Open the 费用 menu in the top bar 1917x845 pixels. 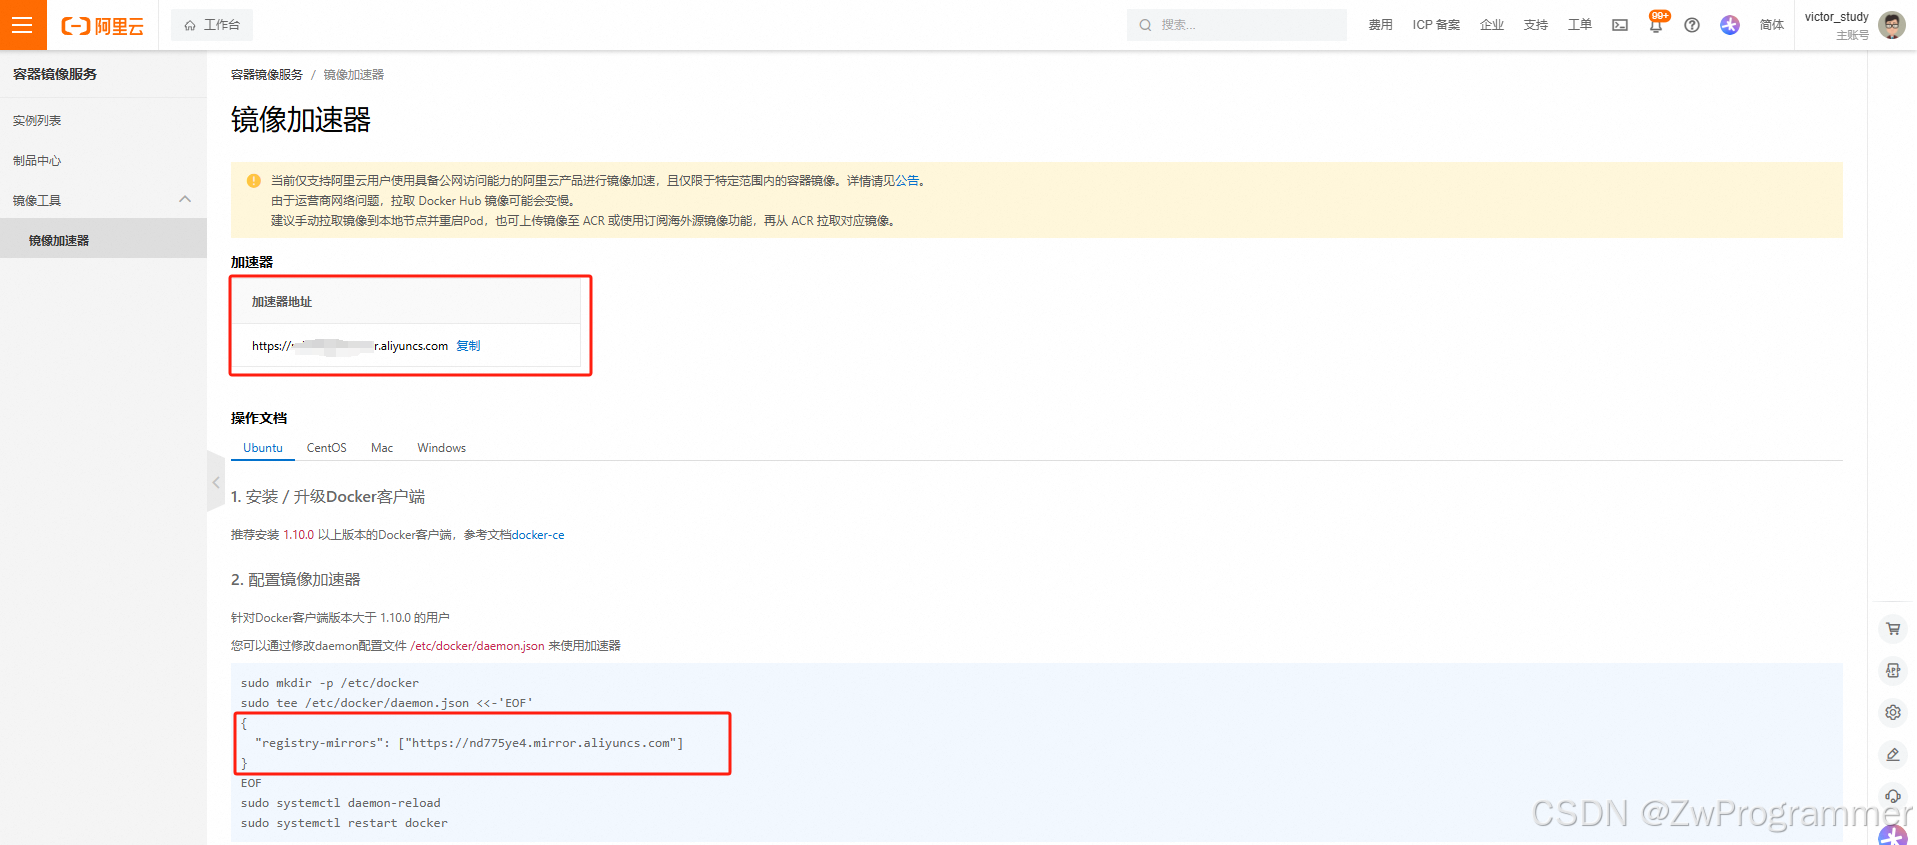[1380, 25]
